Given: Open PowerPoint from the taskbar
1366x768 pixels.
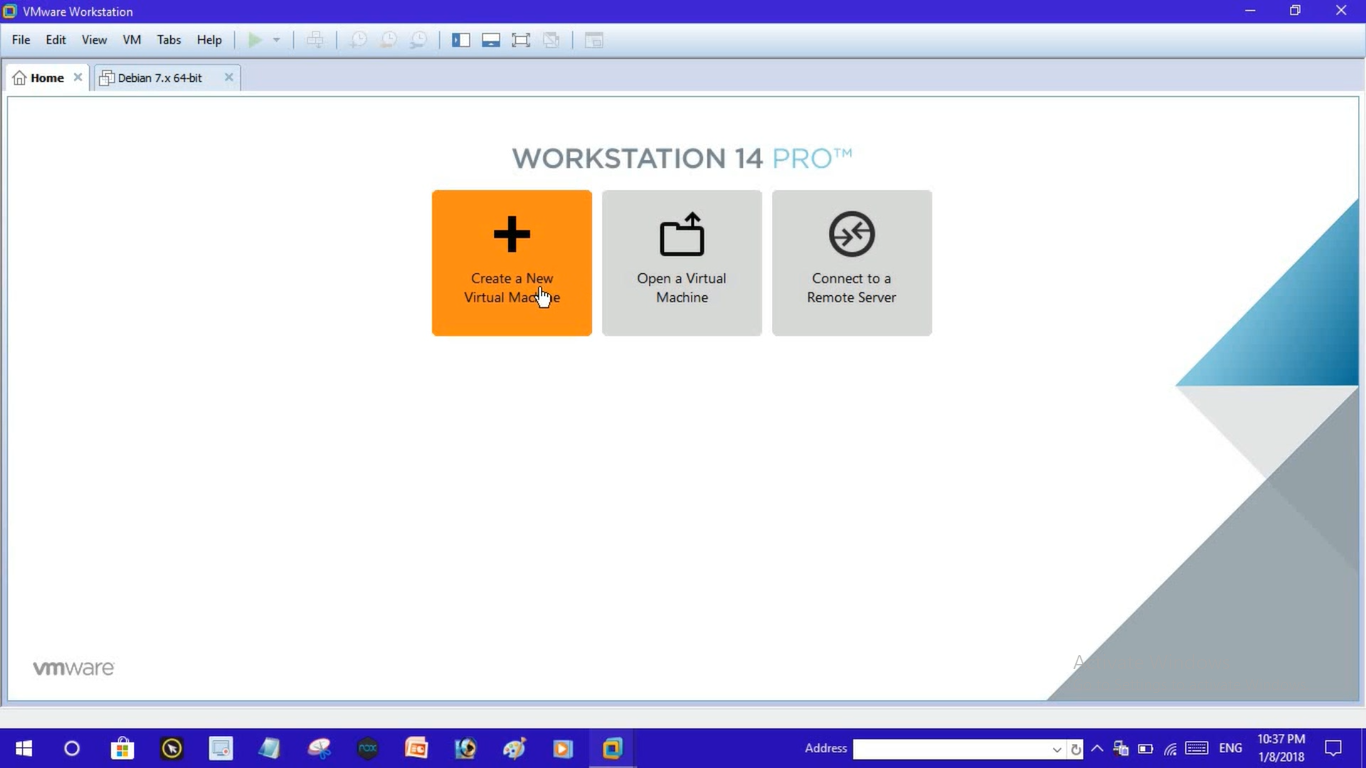Looking at the screenshot, I should [x=416, y=748].
